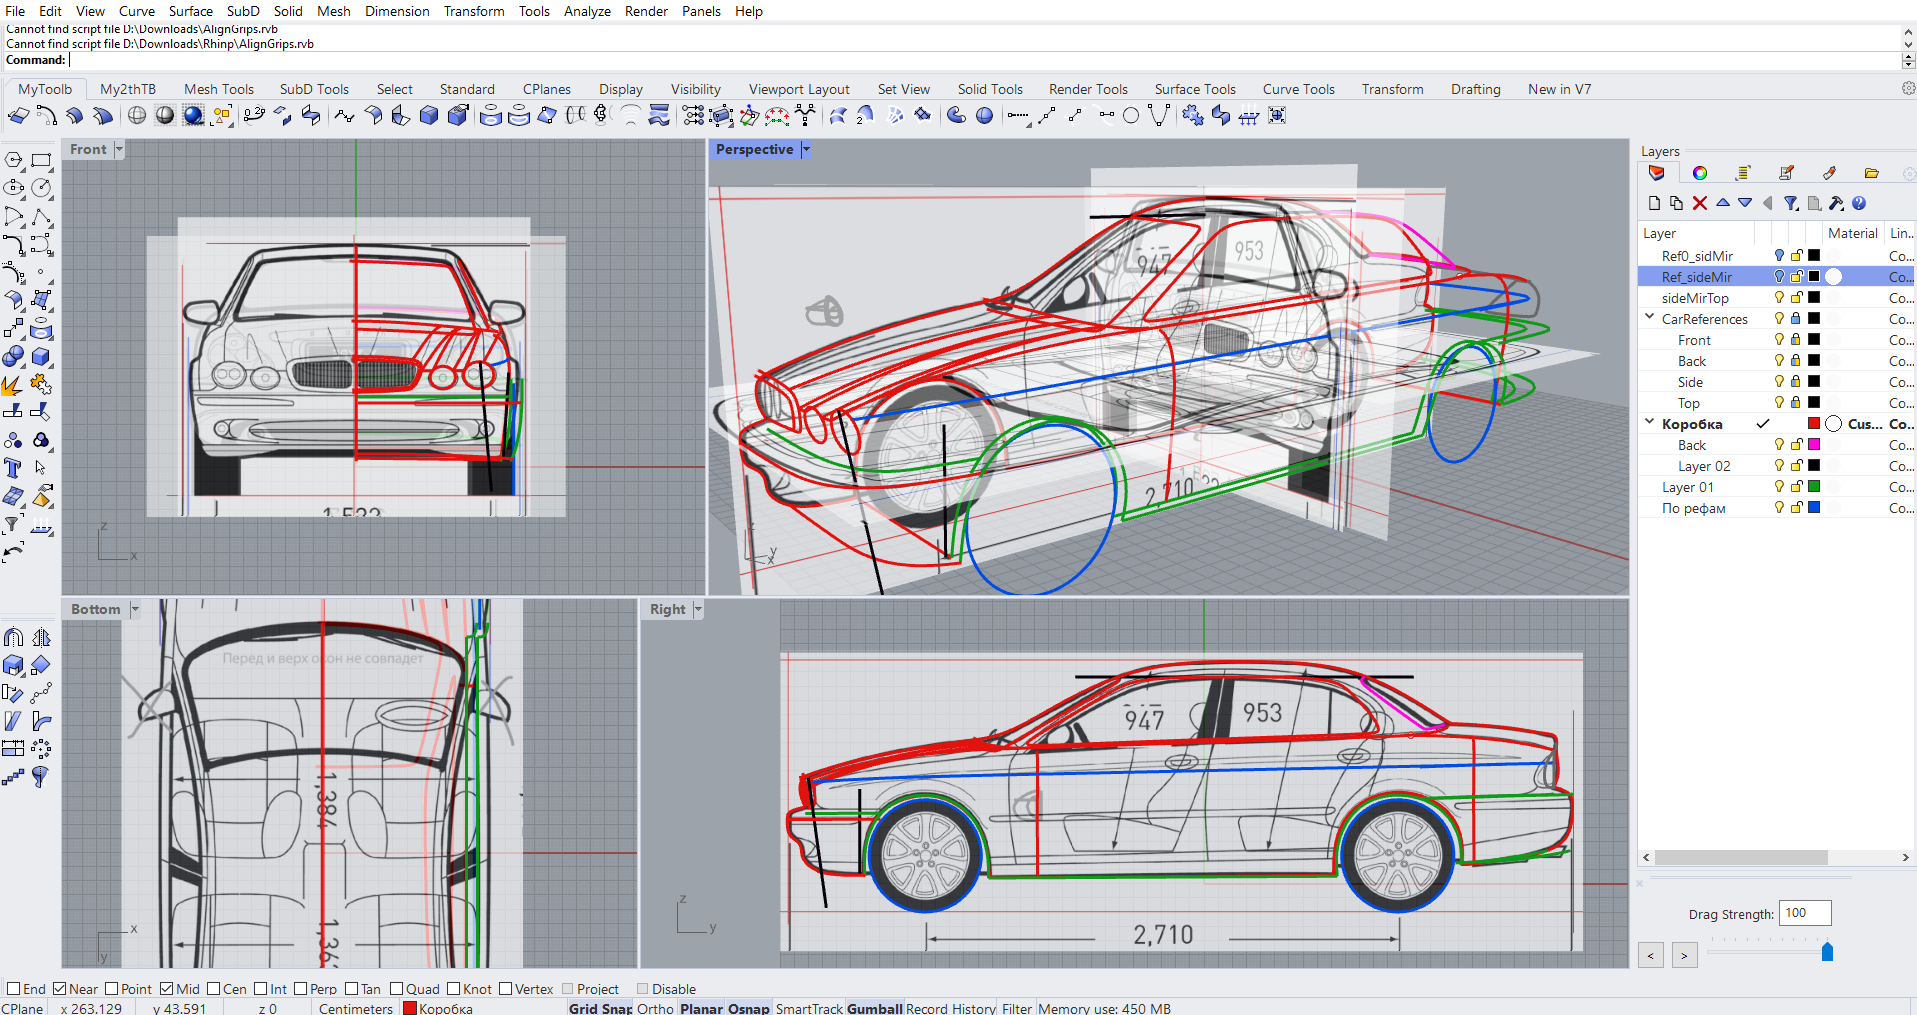
Task: Click the solid box tool icon in toolbar
Action: tap(429, 116)
